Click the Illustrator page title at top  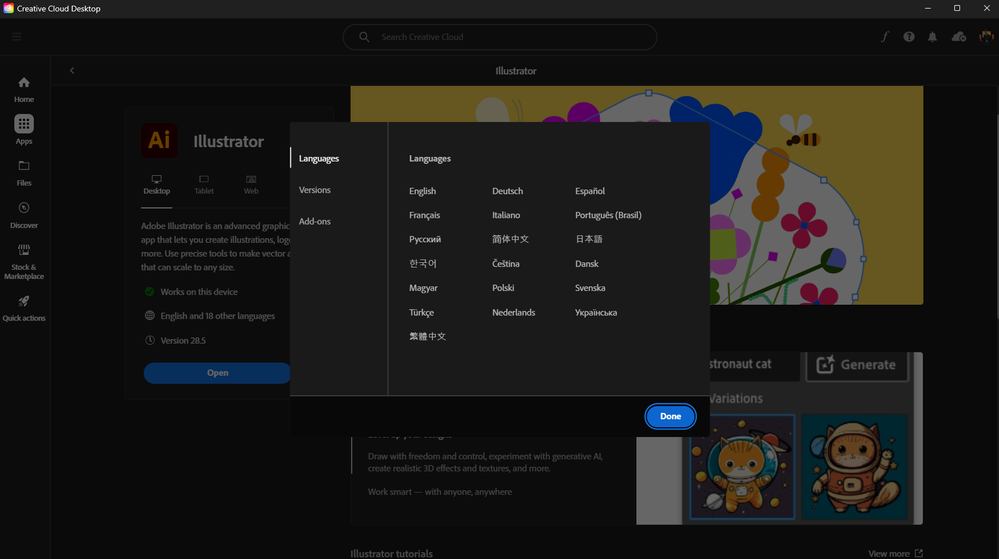click(515, 71)
